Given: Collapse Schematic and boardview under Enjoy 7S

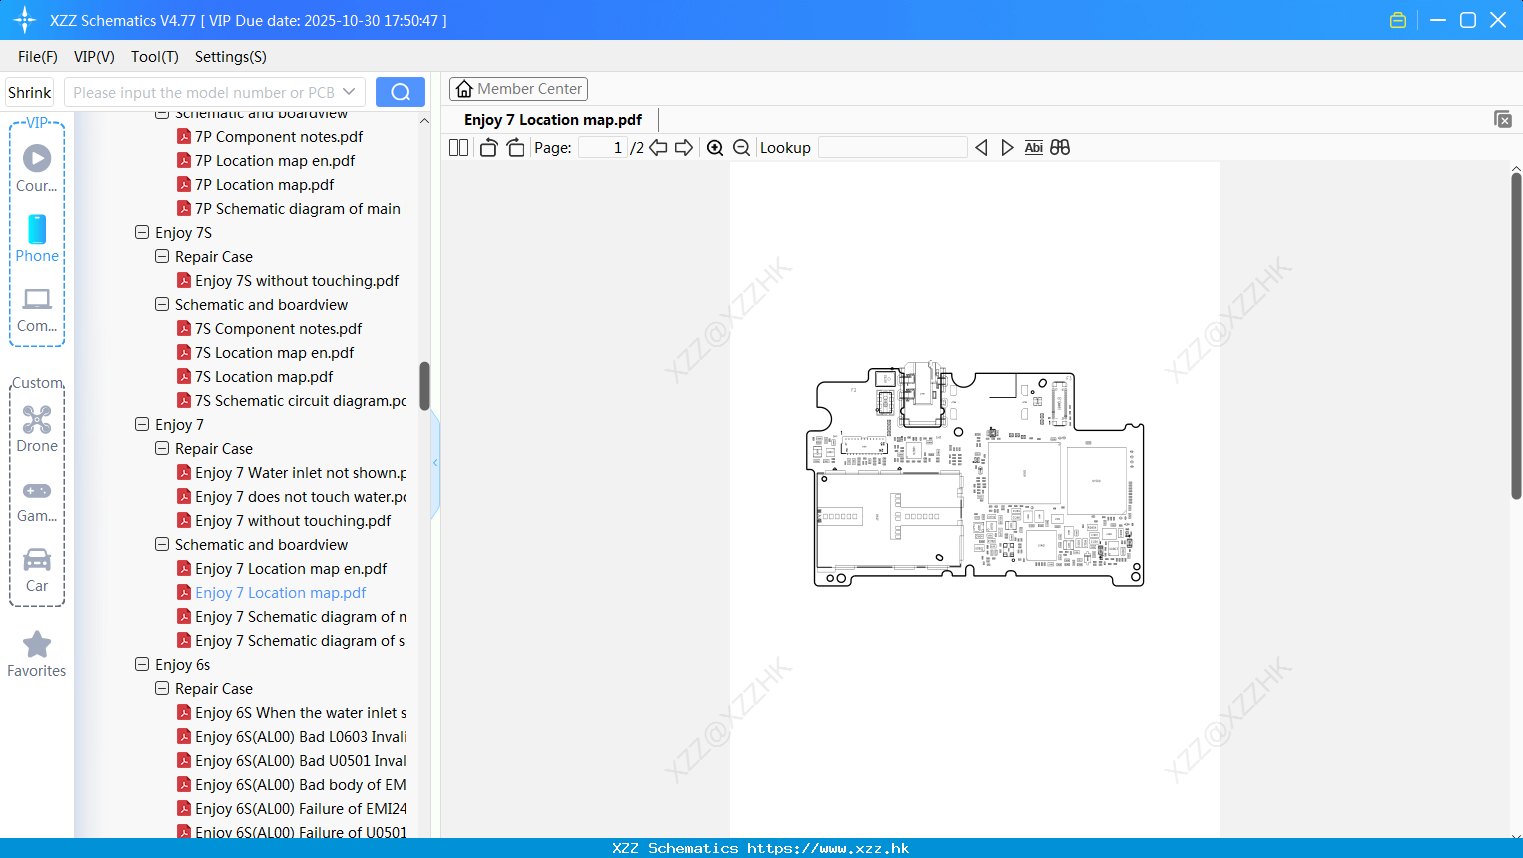Looking at the screenshot, I should (x=162, y=304).
